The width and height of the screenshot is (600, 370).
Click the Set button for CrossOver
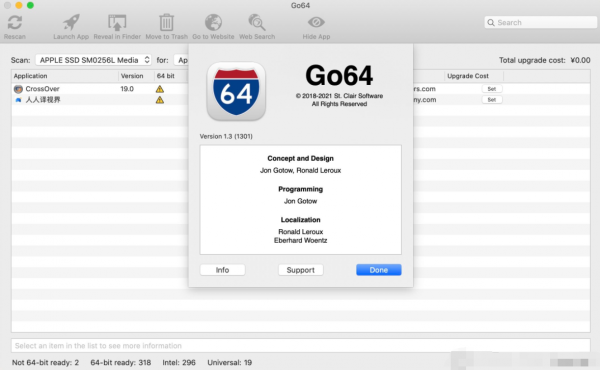[492, 89]
